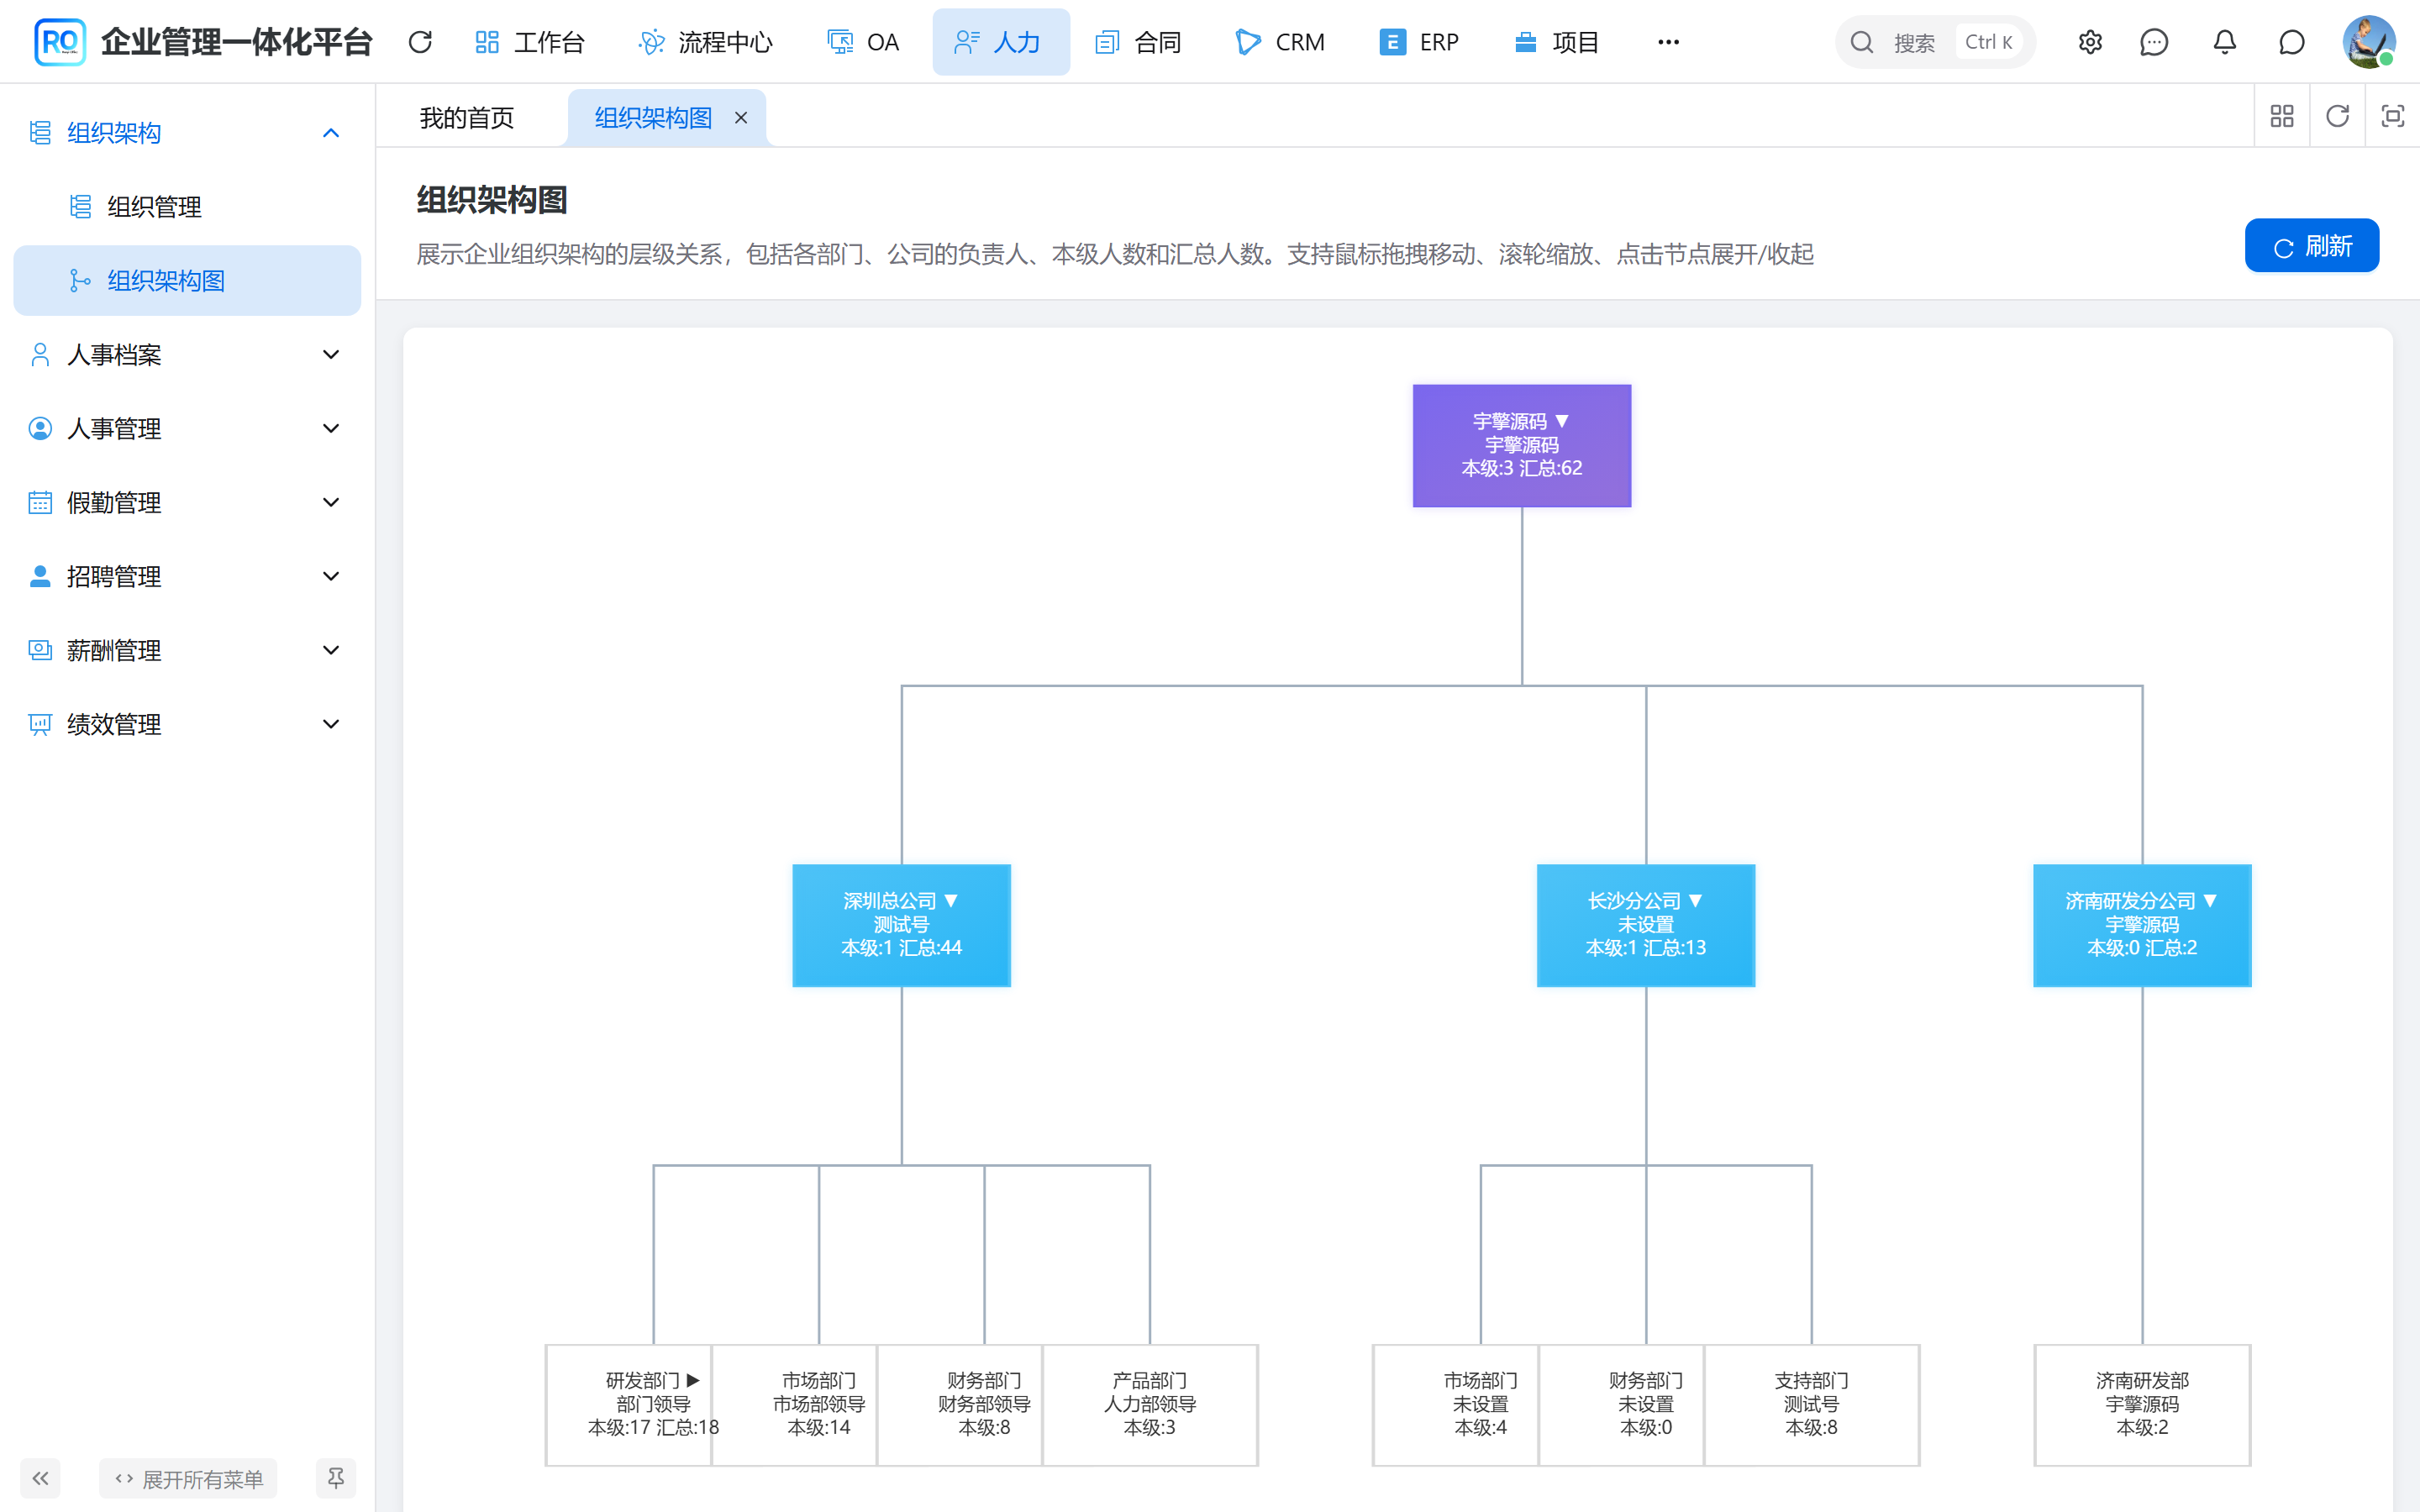Open the user avatar menu
2420x1512 pixels.
2368,42
